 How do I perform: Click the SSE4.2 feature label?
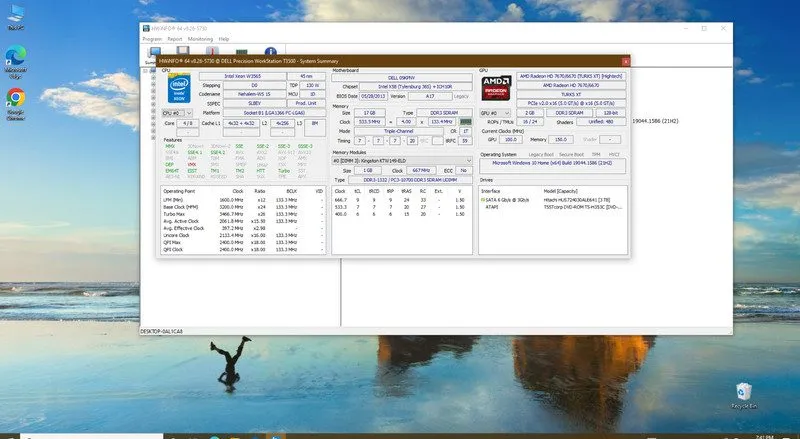pyautogui.click(x=218, y=152)
